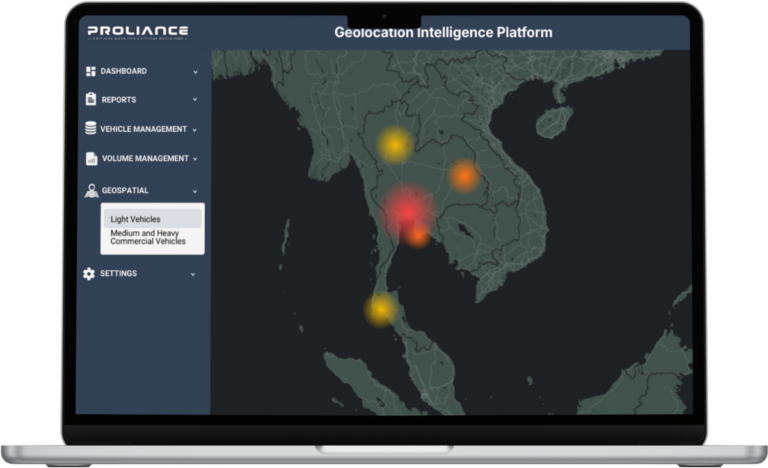Screen dimensions: 768x468
Task: Click the Geolocation Intelligence Platform title
Action: 443,32
